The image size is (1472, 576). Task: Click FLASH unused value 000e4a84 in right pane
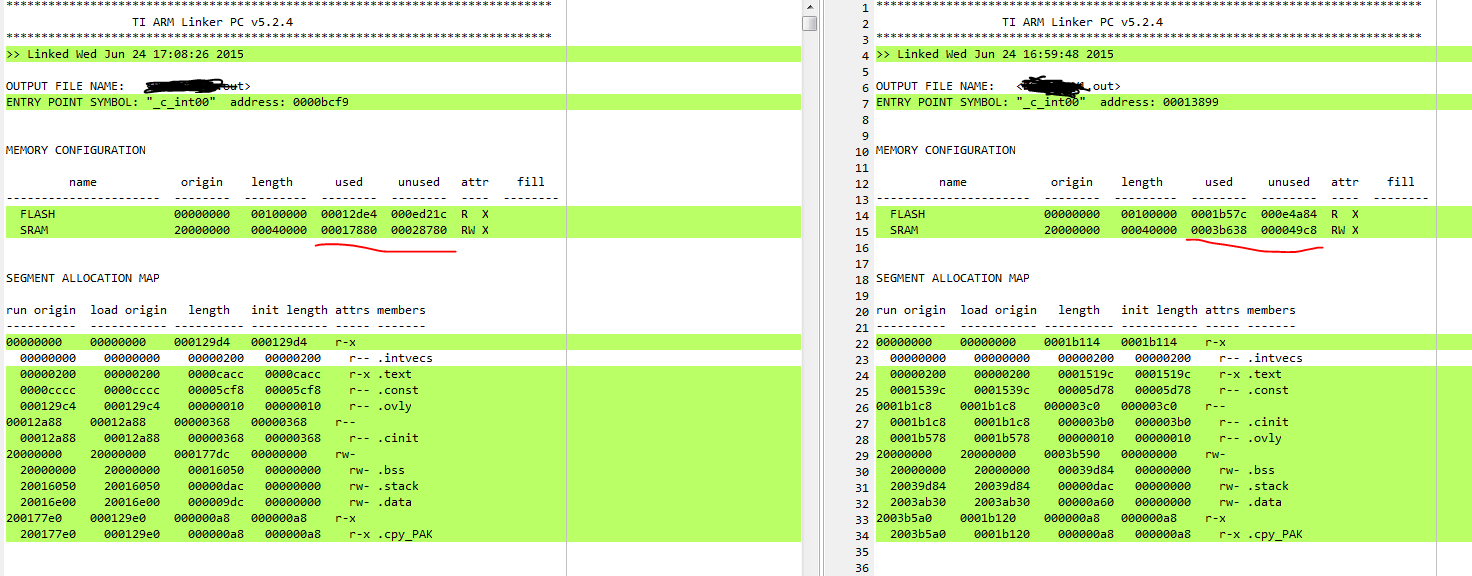(1289, 214)
